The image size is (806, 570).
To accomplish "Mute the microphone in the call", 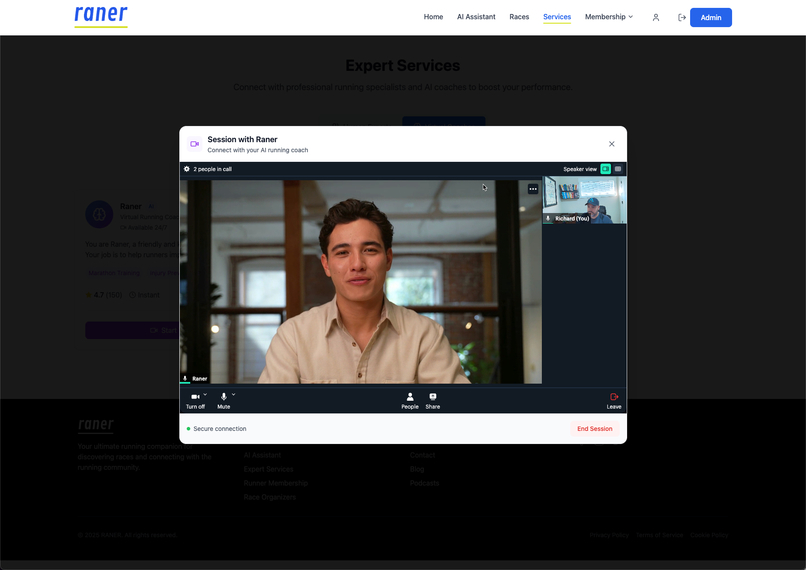I will point(224,400).
